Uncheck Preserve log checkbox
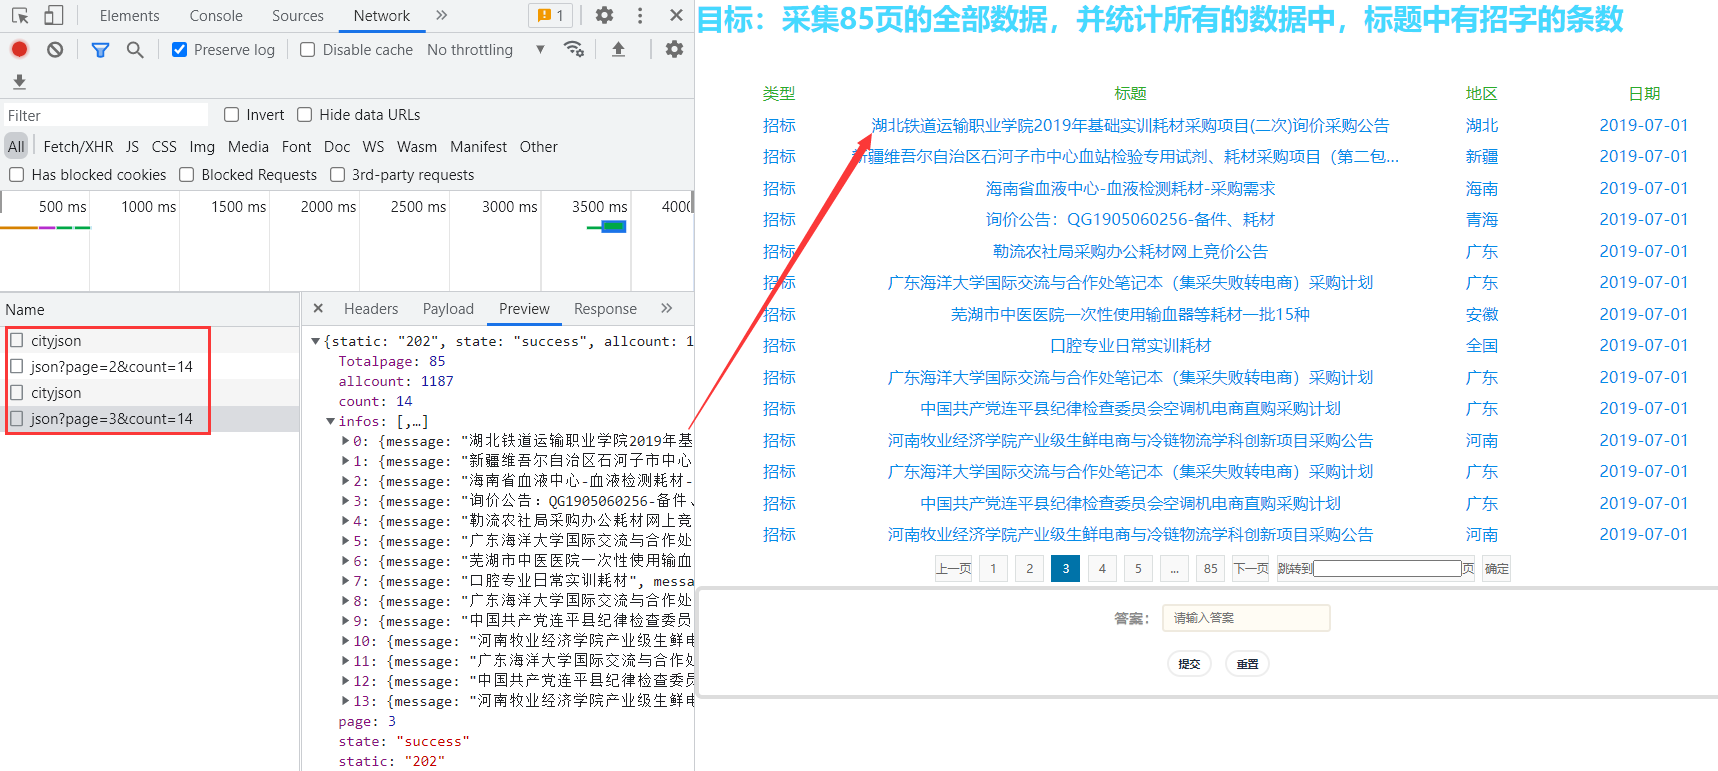The height and width of the screenshot is (771, 1718). coord(180,50)
